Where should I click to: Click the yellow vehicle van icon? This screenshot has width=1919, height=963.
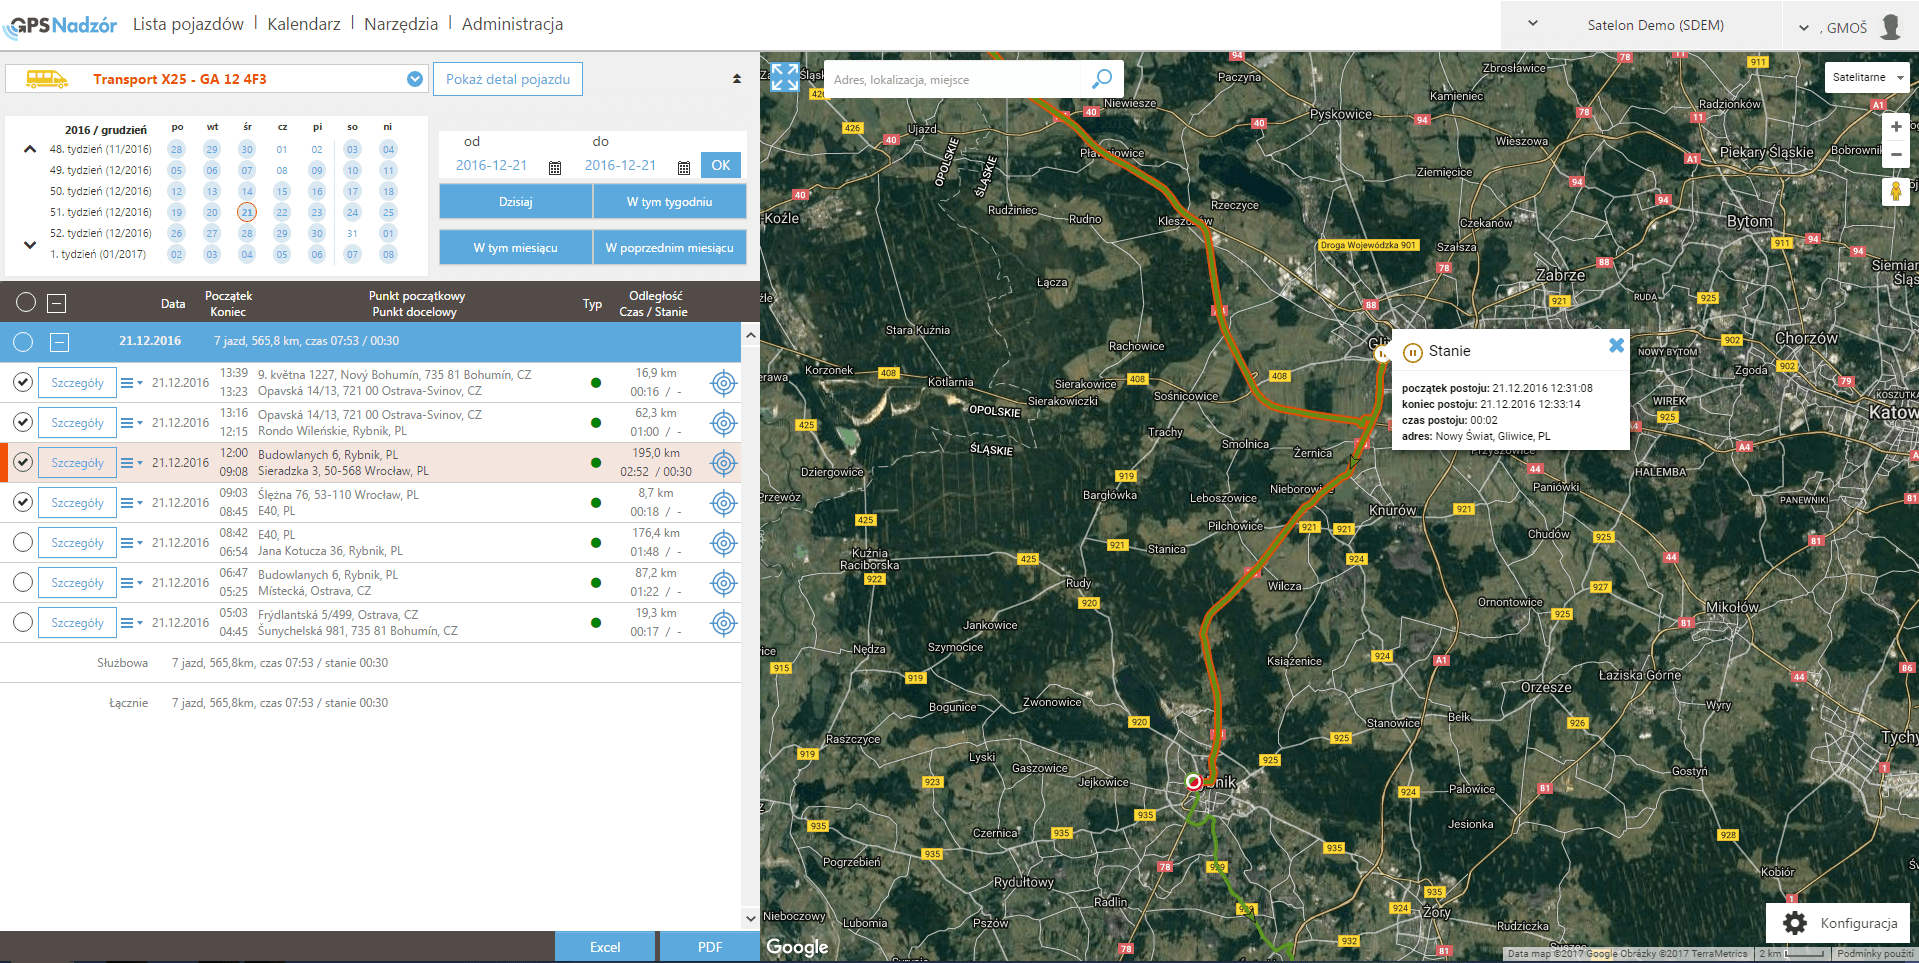pyautogui.click(x=46, y=79)
